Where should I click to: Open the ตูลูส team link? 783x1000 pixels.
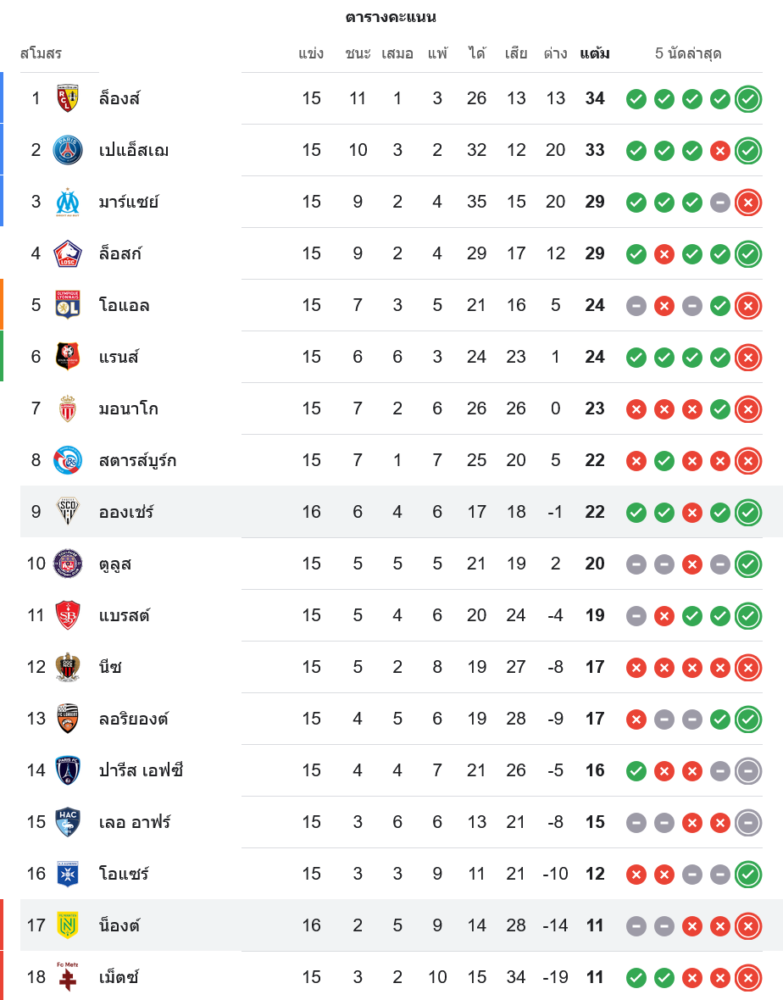coord(115,564)
